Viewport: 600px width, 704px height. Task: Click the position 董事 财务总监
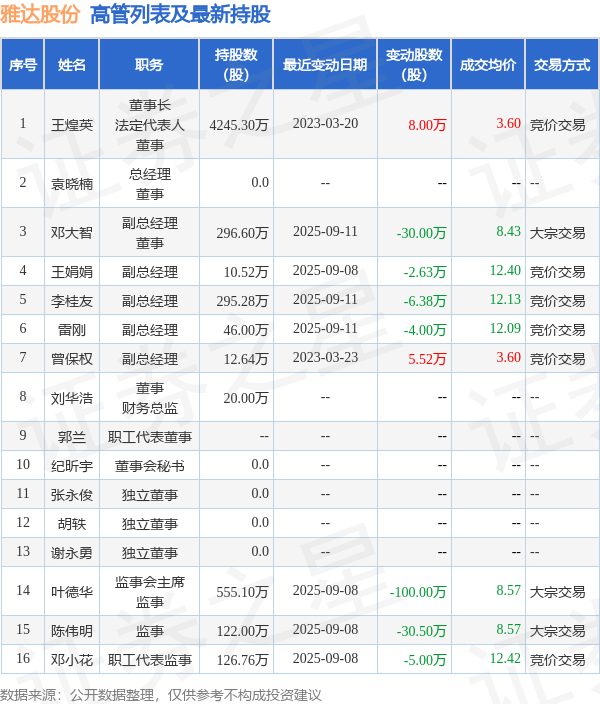coord(150,398)
